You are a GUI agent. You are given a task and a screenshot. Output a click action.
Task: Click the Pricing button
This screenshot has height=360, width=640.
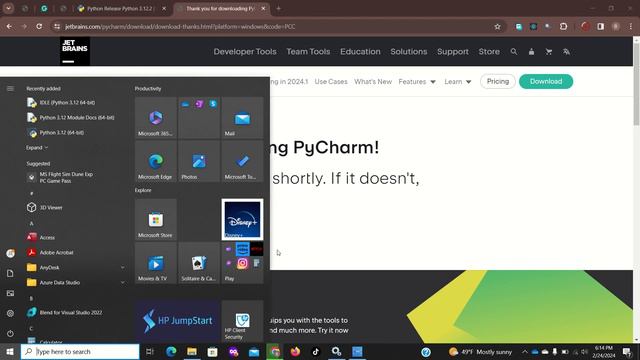(498, 81)
